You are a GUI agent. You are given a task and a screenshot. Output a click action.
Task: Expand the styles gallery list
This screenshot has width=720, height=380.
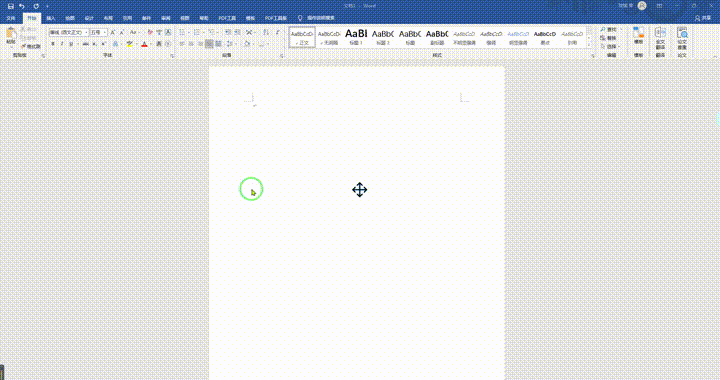(589, 45)
